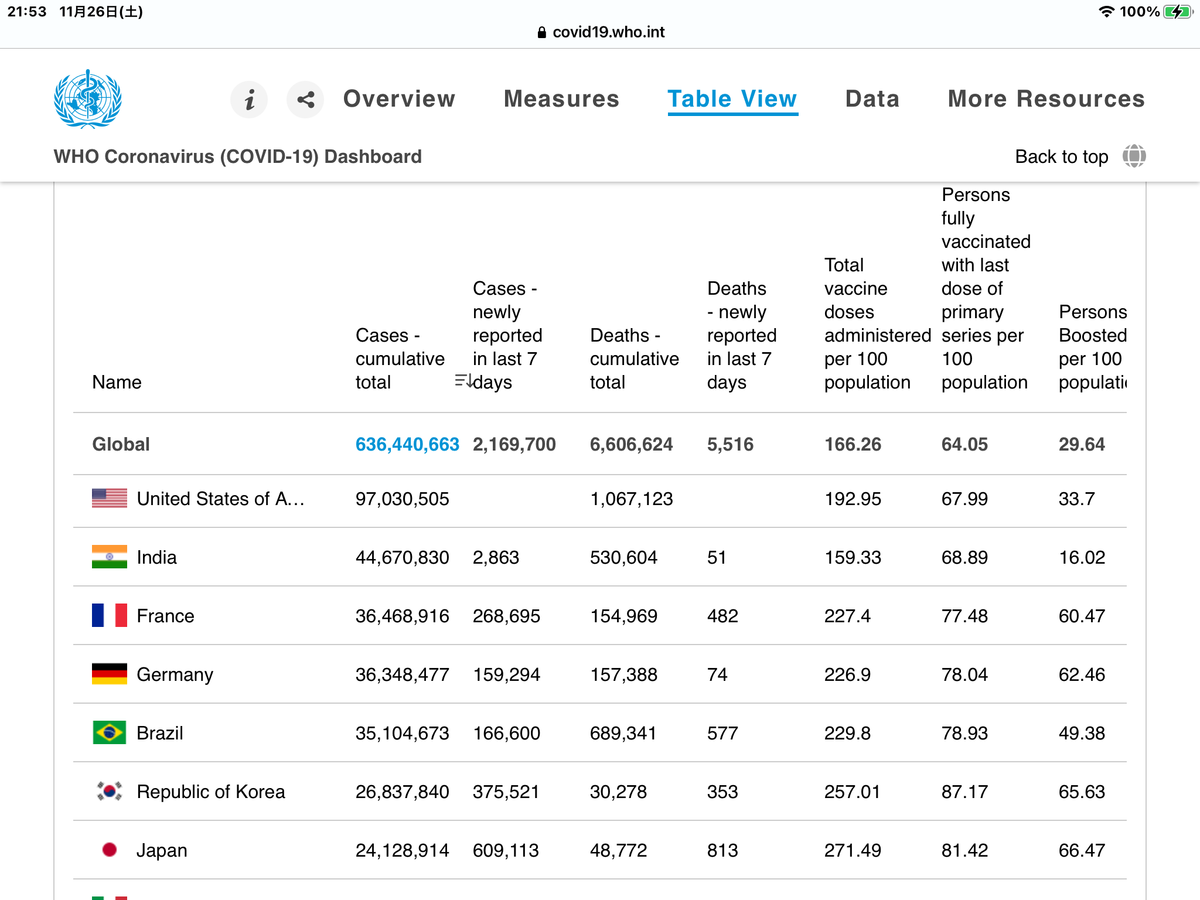Click the Japan flag icon
The height and width of the screenshot is (900, 1200).
109,850
